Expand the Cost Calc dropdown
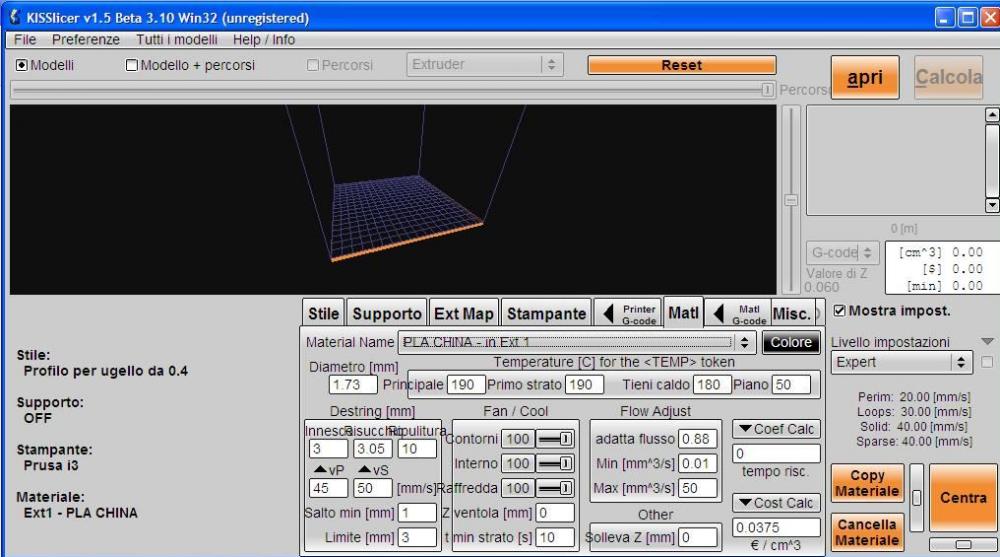 pos(777,503)
